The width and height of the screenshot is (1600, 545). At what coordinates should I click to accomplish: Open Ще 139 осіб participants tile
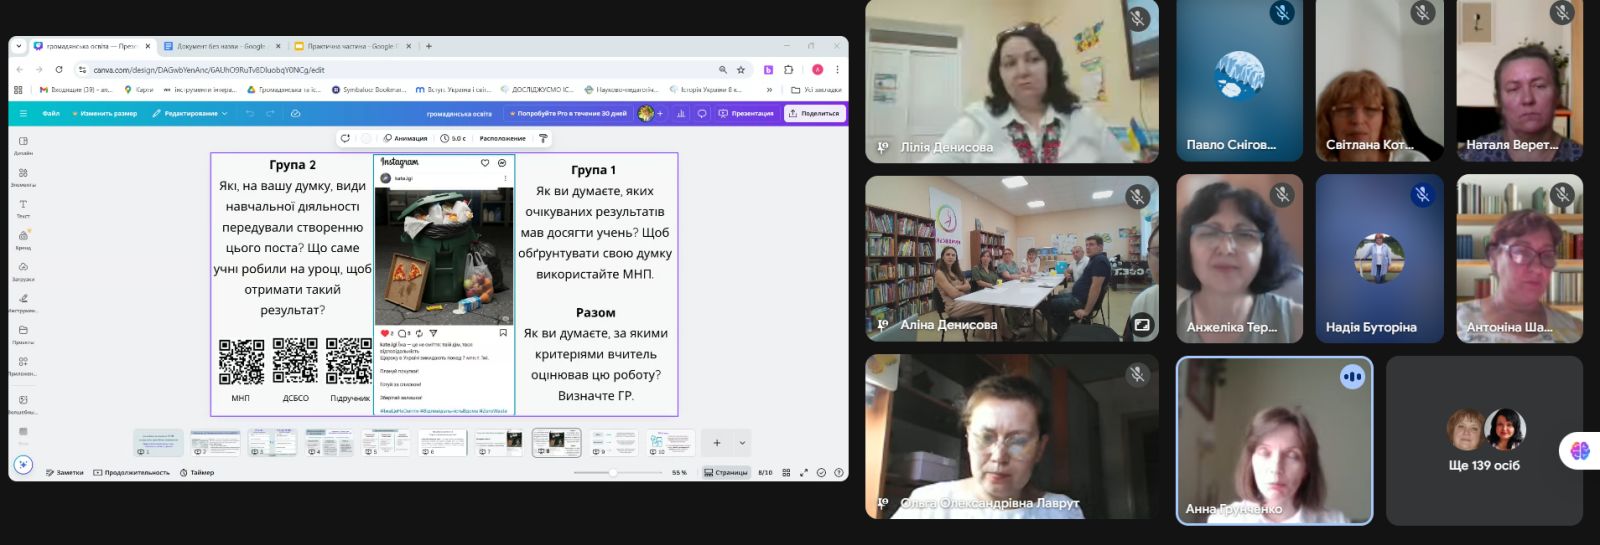click(x=1484, y=441)
